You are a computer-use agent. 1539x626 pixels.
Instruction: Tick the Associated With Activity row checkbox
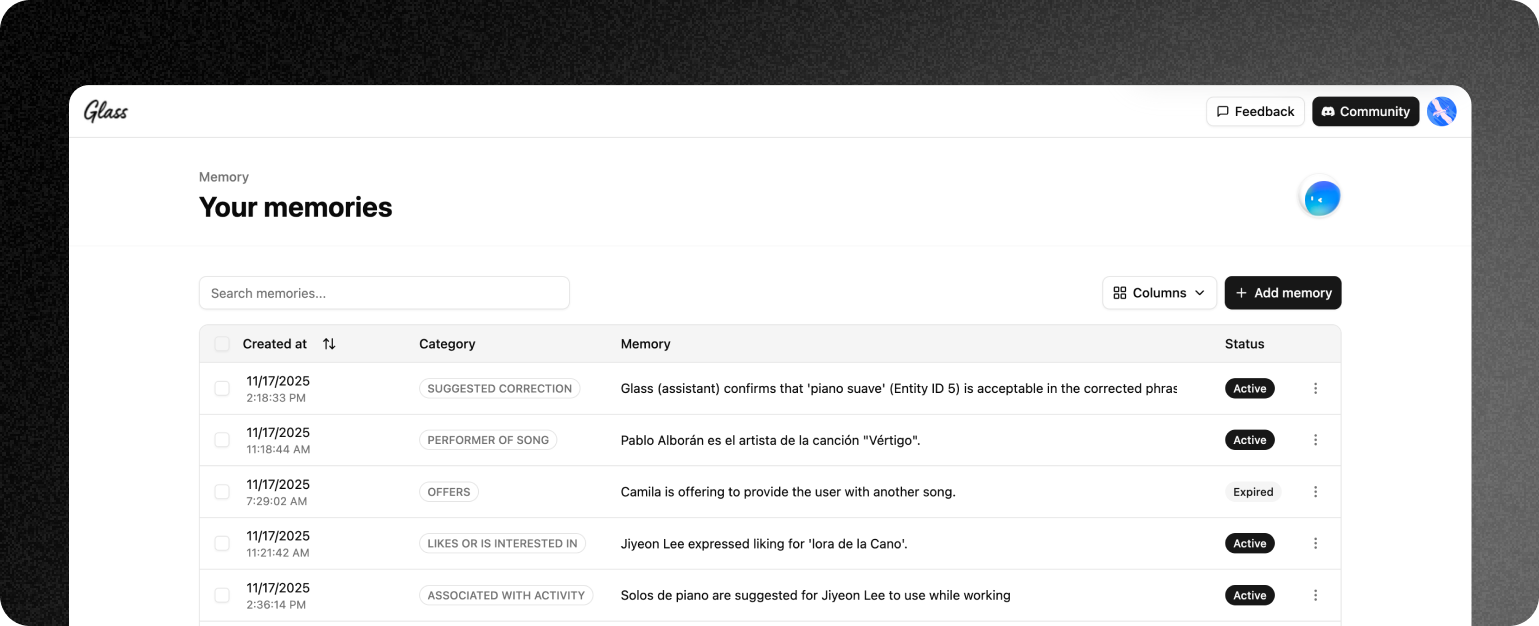point(222,595)
